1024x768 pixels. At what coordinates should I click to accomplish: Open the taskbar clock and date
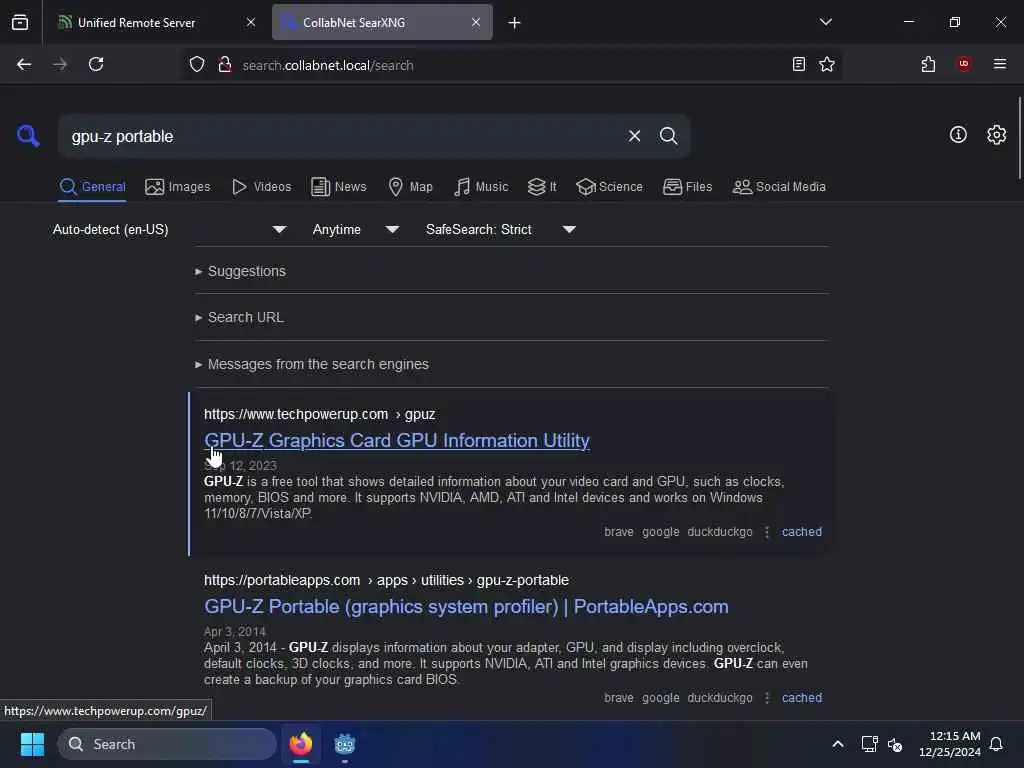[x=949, y=744]
